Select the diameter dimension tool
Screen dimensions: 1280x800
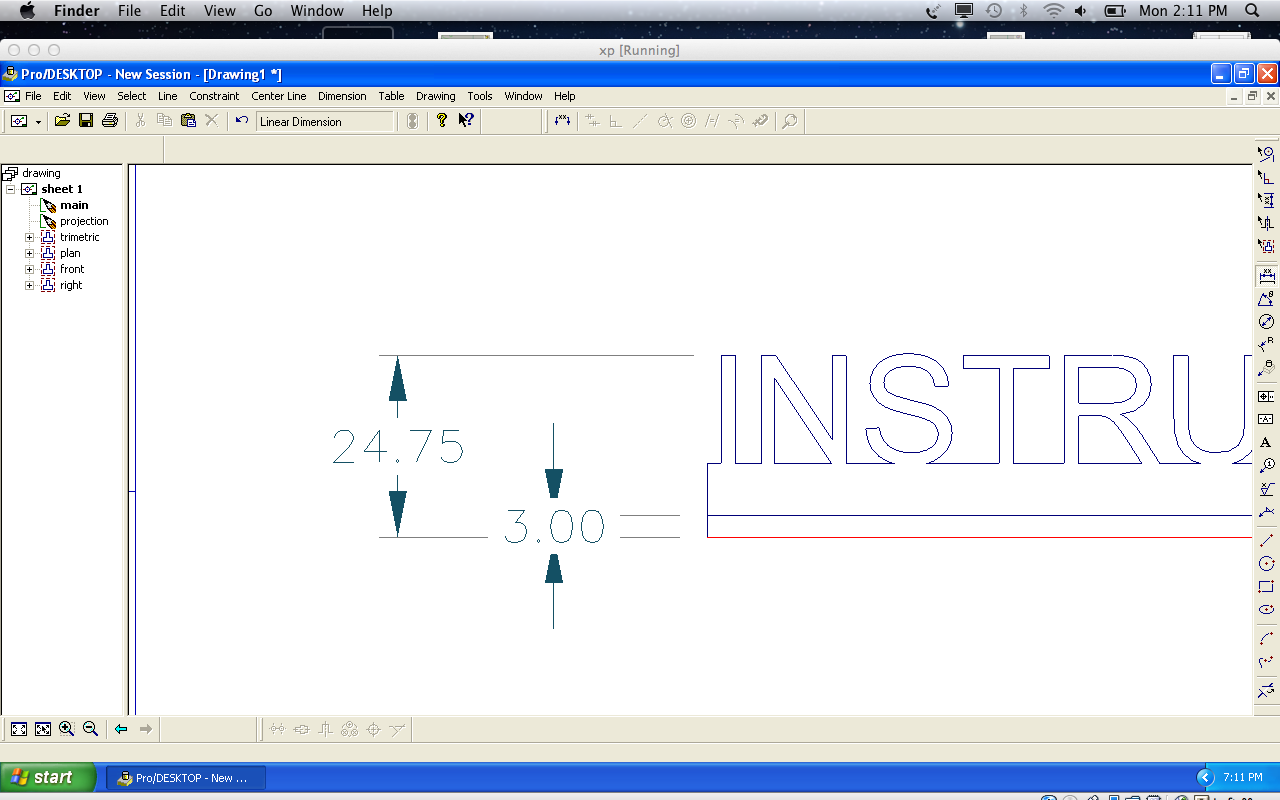coord(1266,321)
